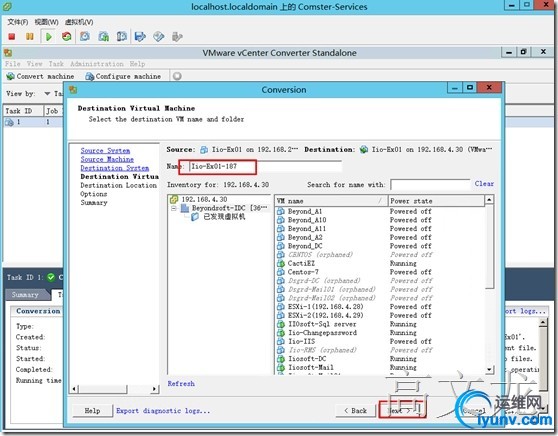558x436 pixels.
Task: Click the grey round stop icon beside Configure machine
Action: tap(177, 76)
